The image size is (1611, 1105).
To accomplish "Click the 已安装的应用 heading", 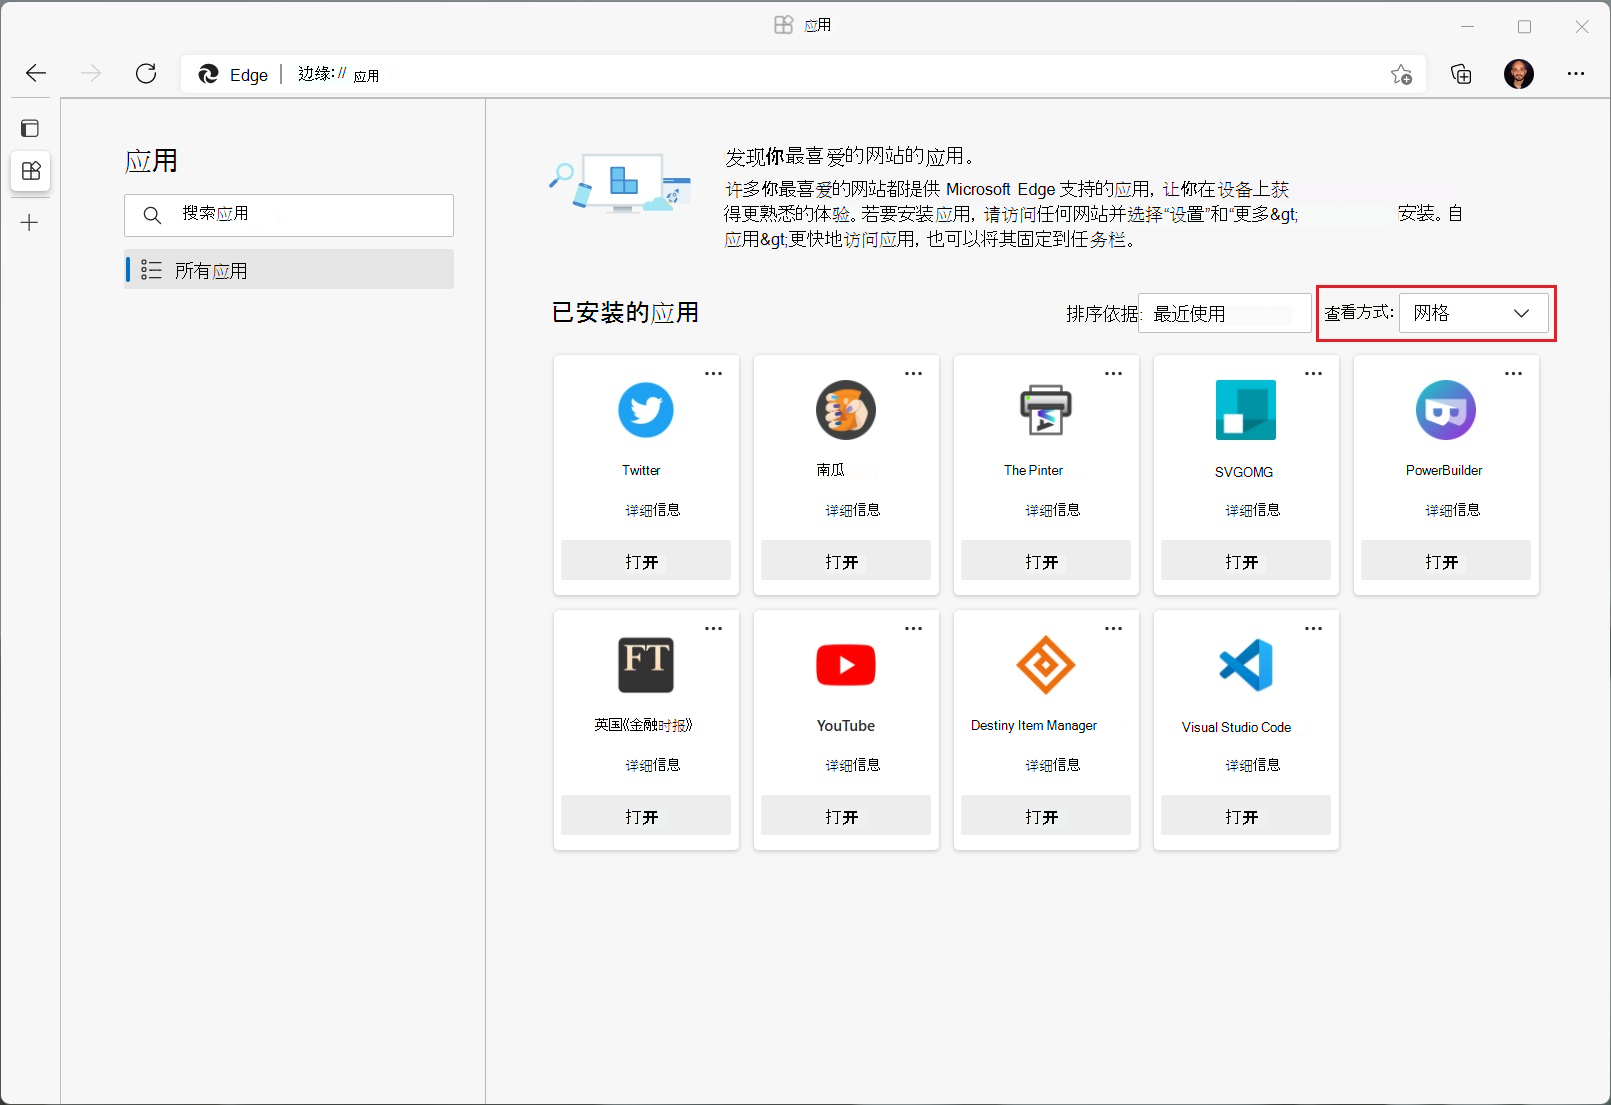I will [x=625, y=313].
